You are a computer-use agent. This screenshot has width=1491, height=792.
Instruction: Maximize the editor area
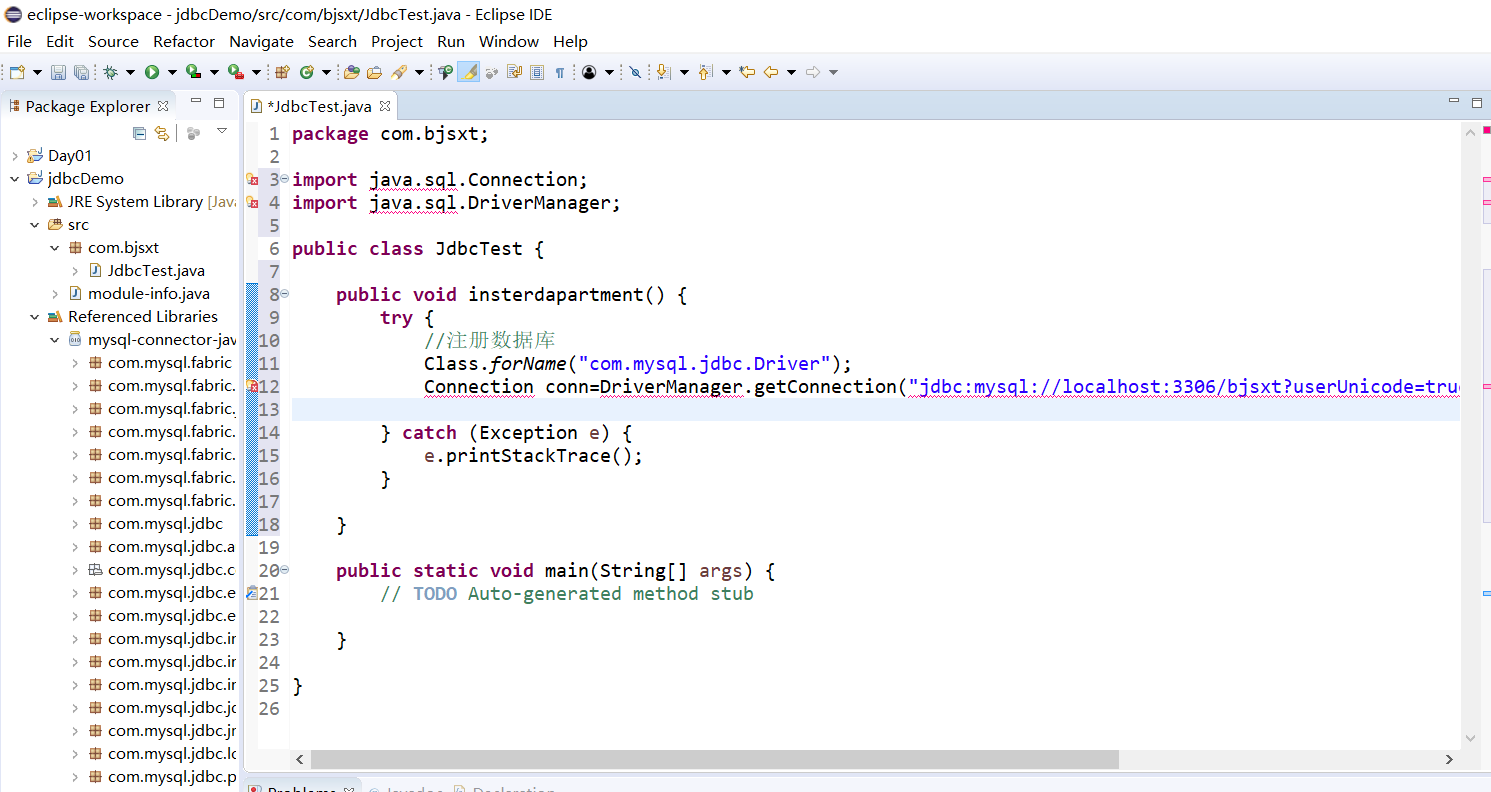click(x=1477, y=103)
